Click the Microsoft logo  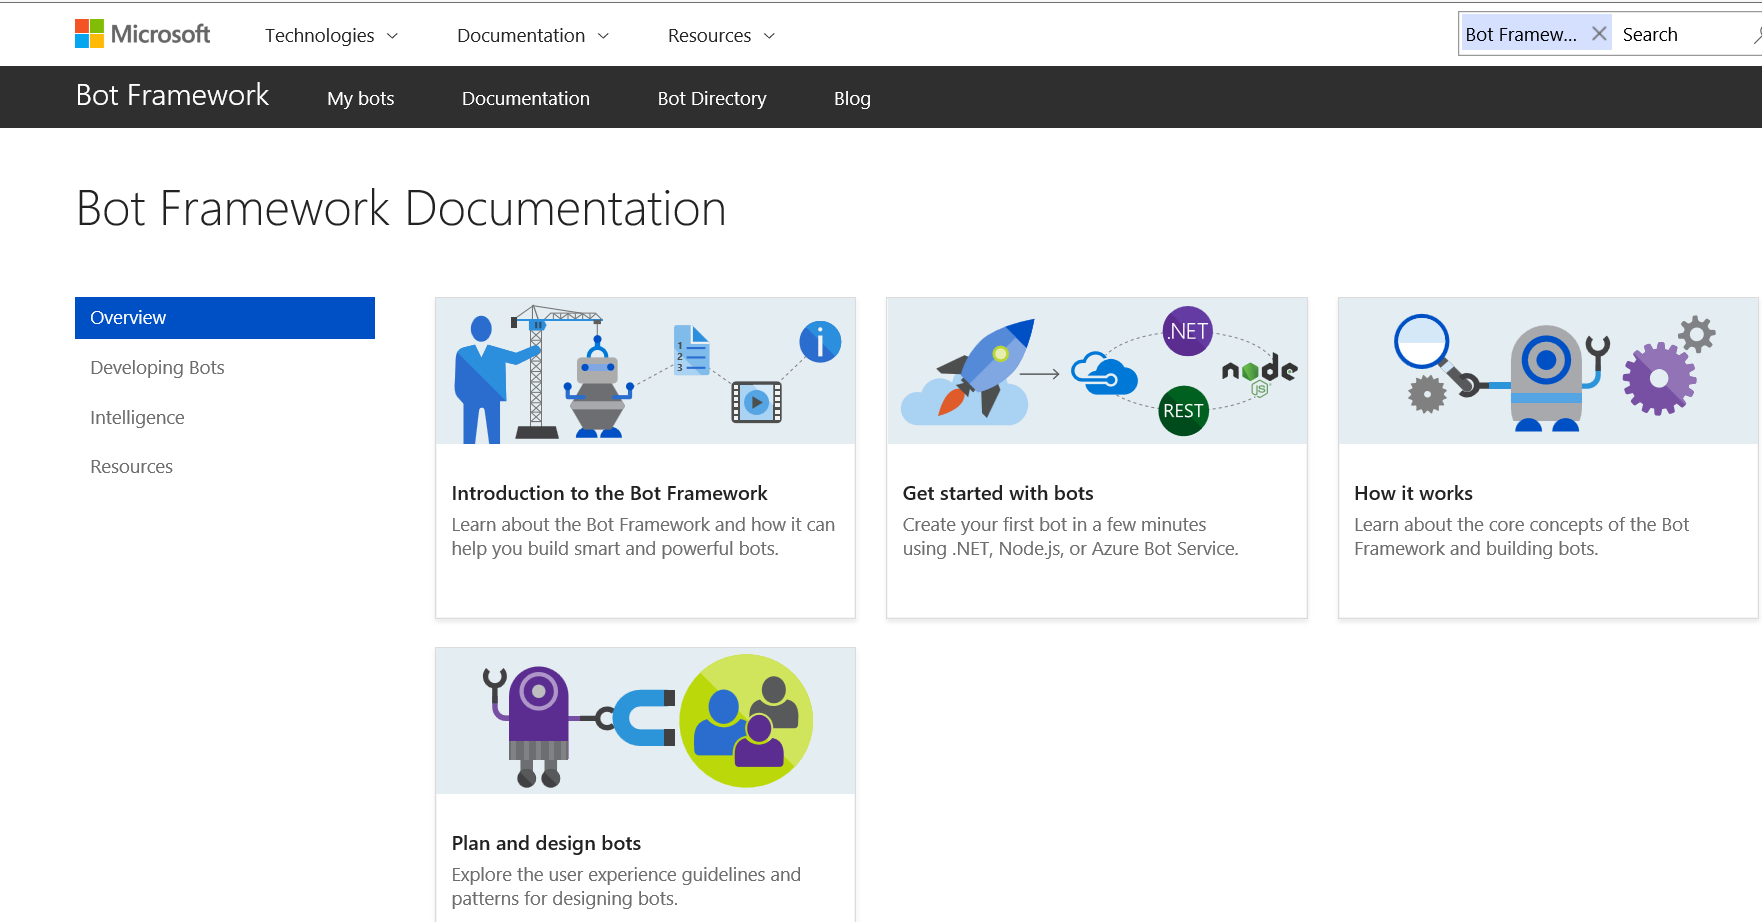click(x=142, y=34)
